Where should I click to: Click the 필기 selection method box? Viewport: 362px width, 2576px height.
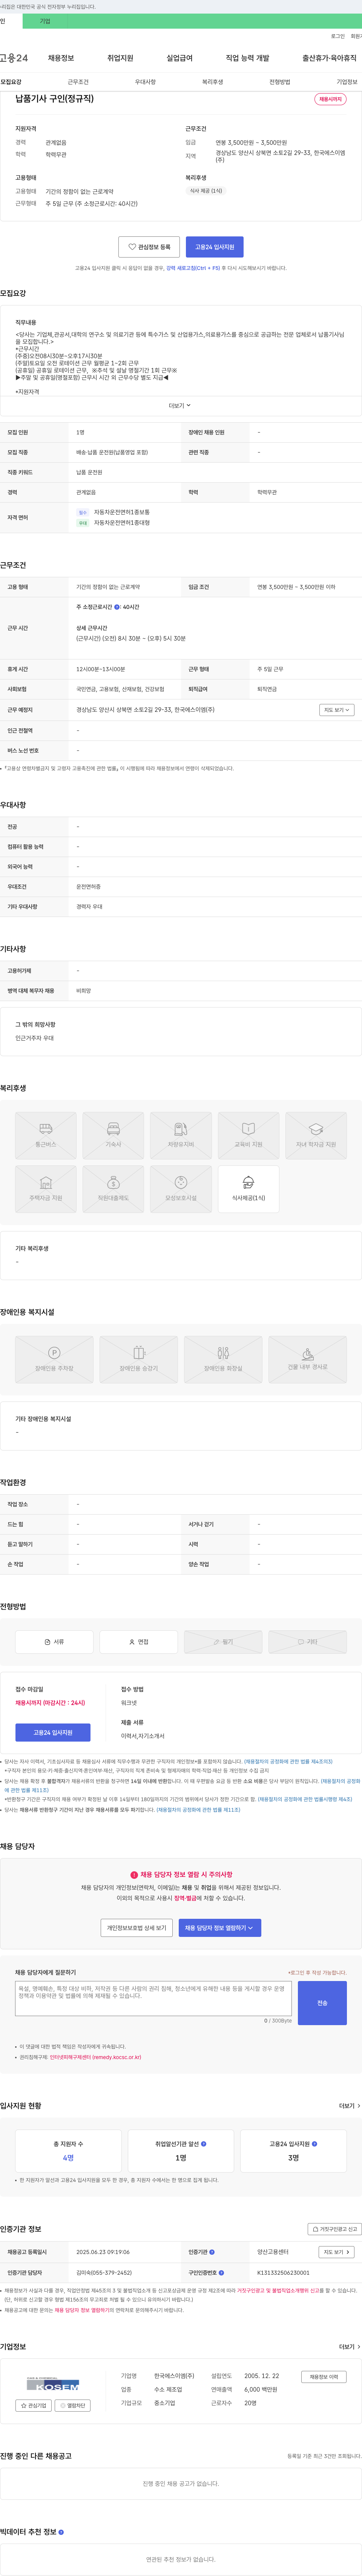pyautogui.click(x=223, y=1642)
